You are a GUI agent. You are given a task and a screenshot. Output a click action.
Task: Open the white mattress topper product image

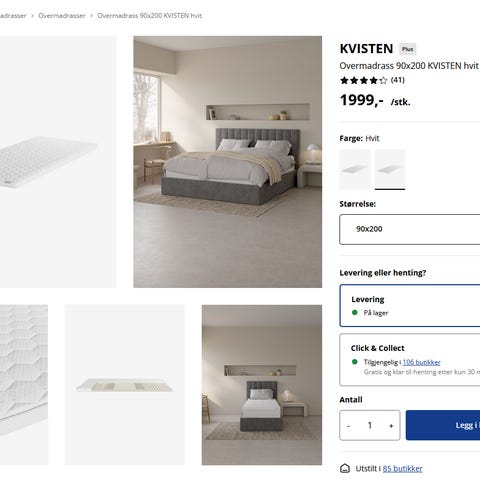tap(58, 162)
